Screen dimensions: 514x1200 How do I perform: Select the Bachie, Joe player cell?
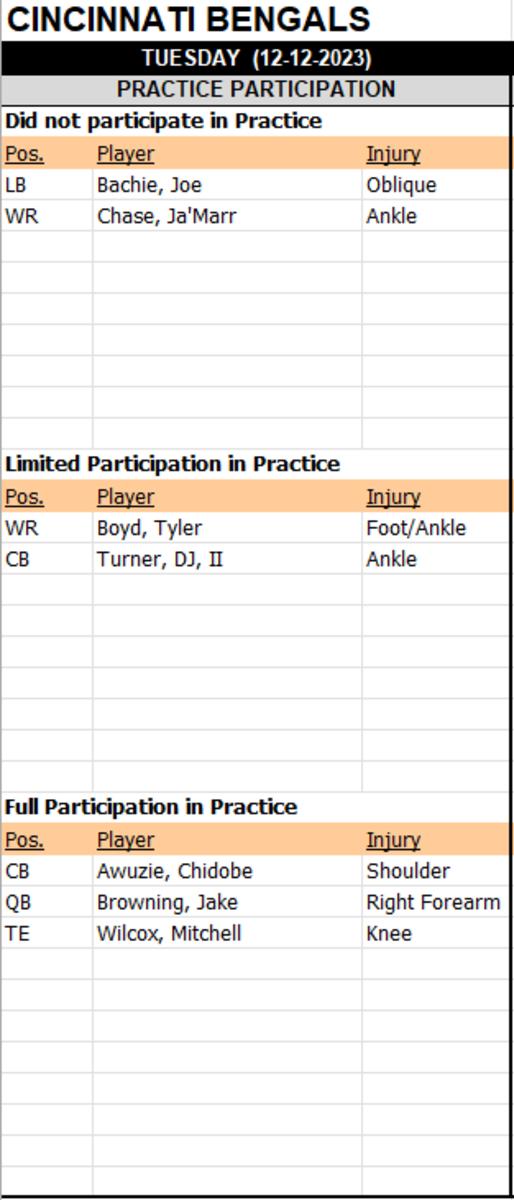point(227,185)
